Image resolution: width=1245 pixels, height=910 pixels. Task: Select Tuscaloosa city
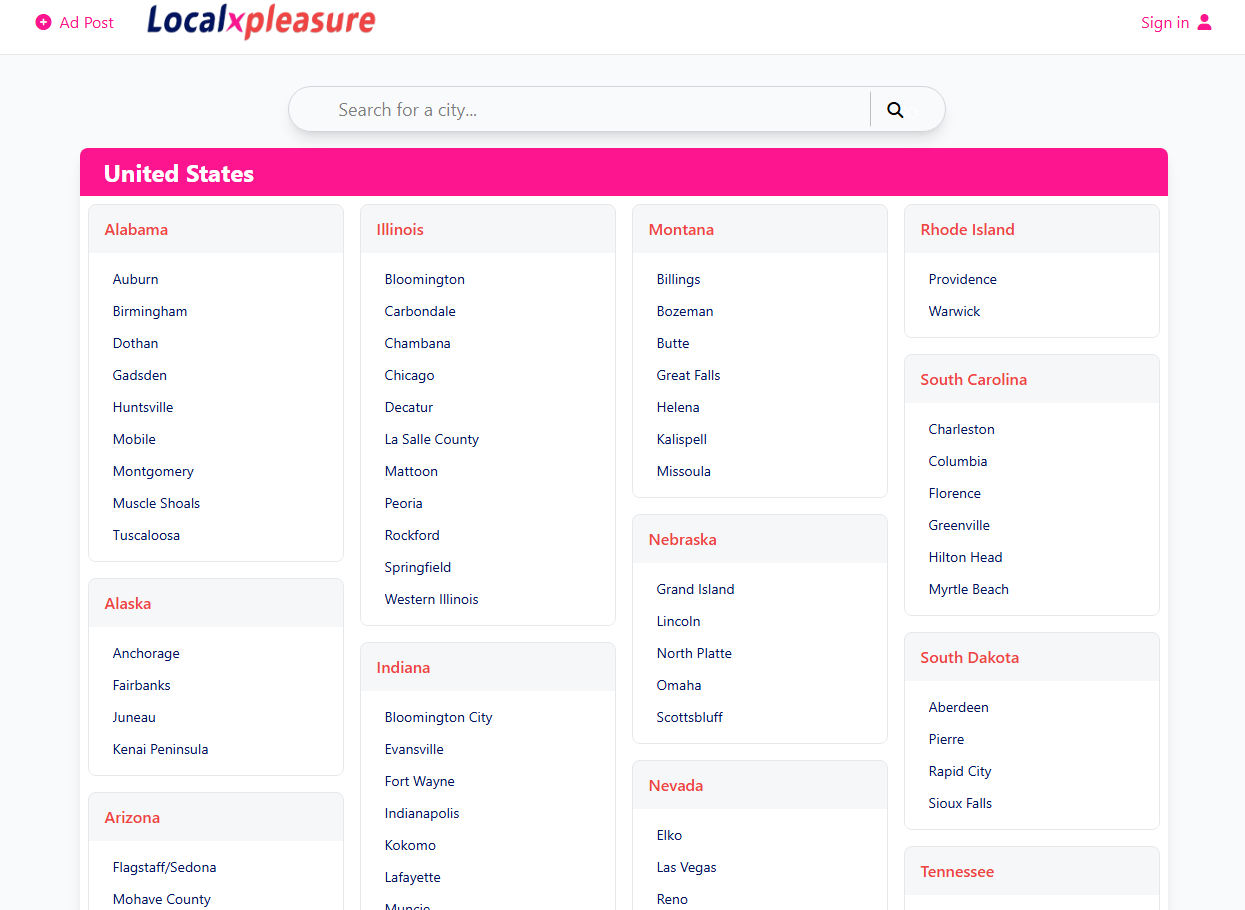coord(146,535)
